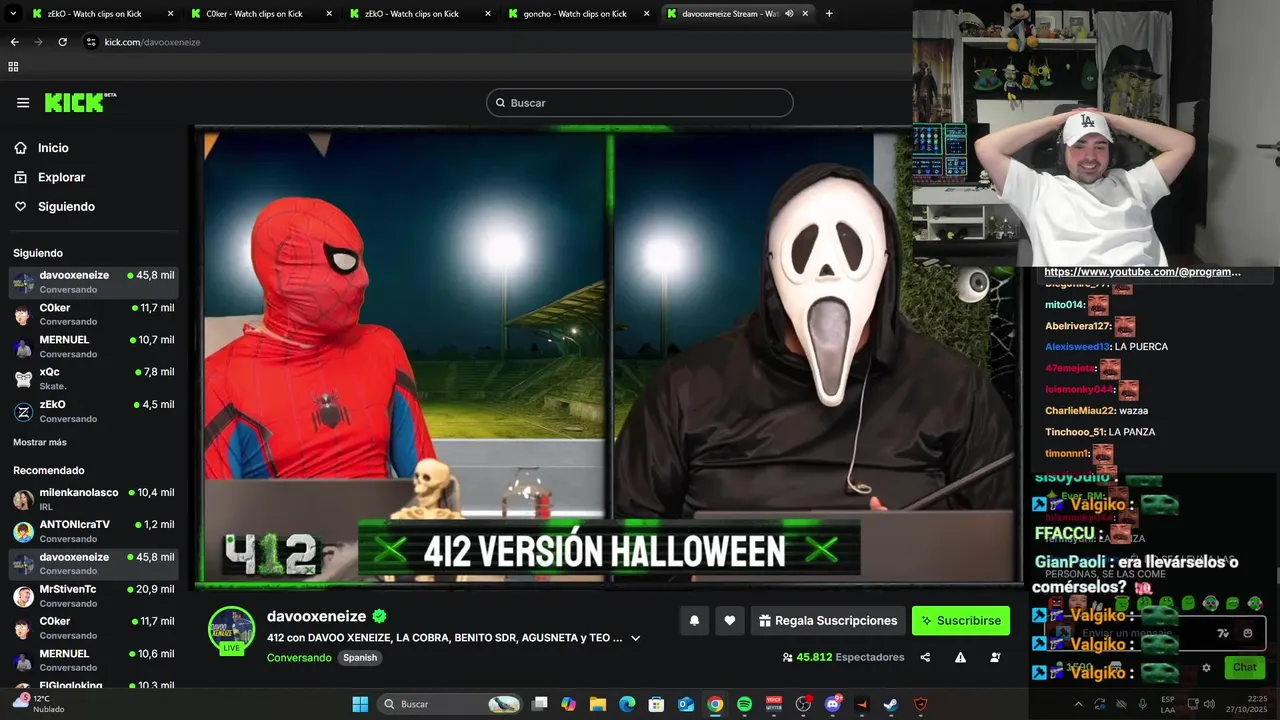Open File Explorer from taskbar
This screenshot has width=1280, height=720.
click(x=598, y=704)
